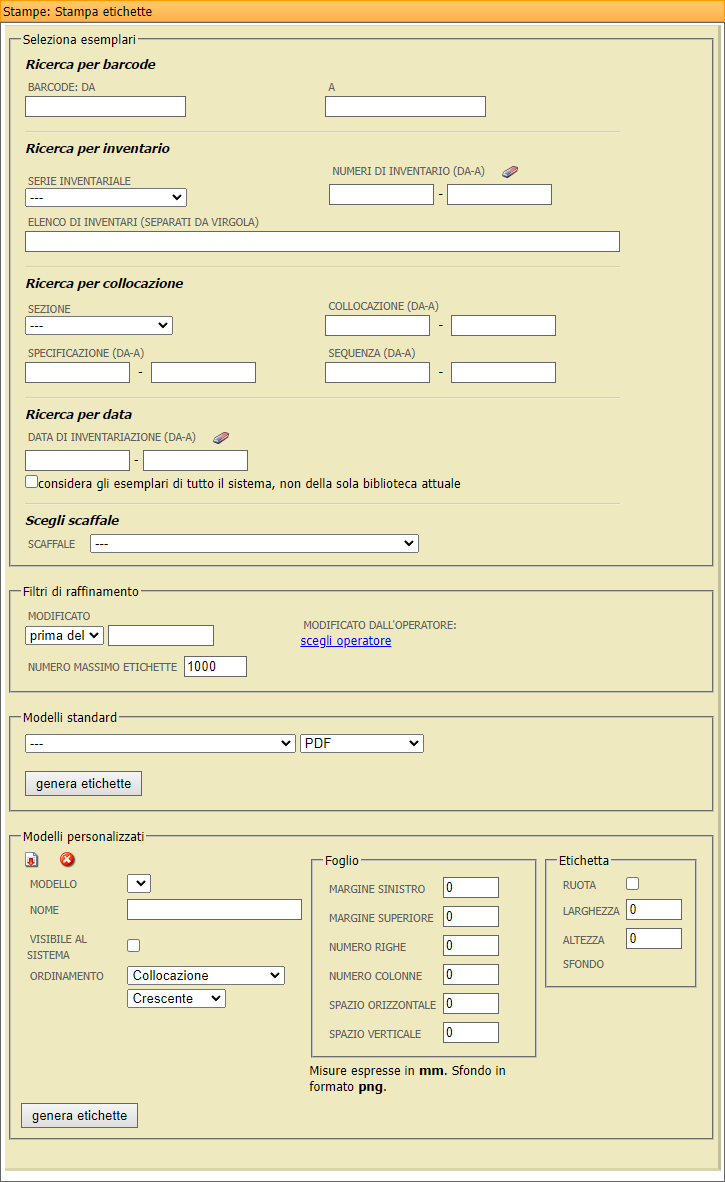Viewport: 725px width, 1182px height.
Task: Expand the Collocazione ordinamento dropdown
Action: click(206, 975)
